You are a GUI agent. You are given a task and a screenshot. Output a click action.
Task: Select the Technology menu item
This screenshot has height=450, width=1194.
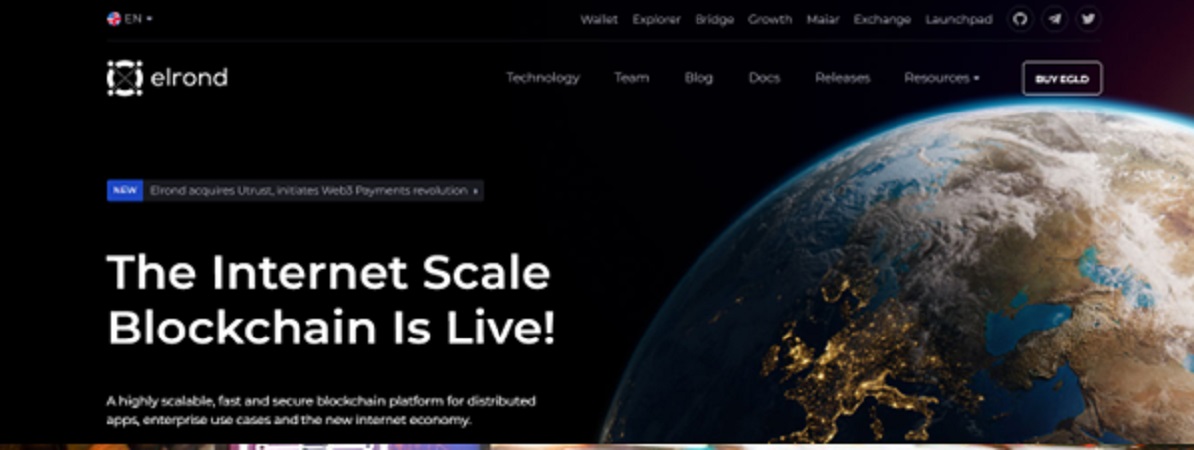tap(543, 78)
